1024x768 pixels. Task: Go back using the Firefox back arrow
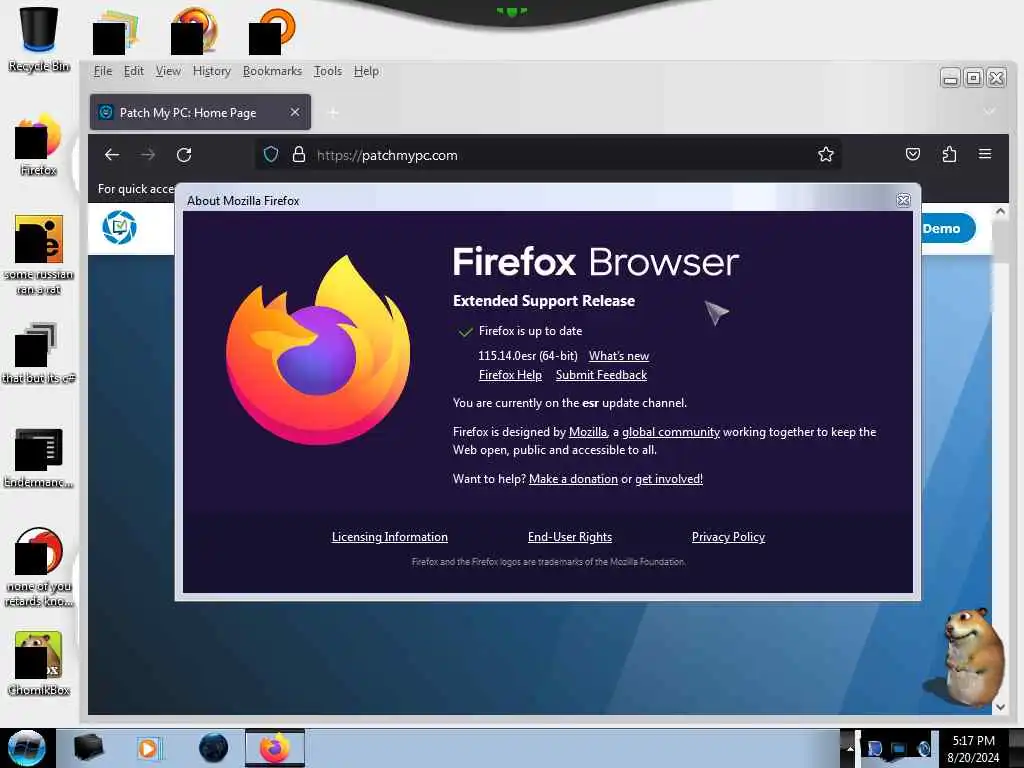(x=112, y=155)
